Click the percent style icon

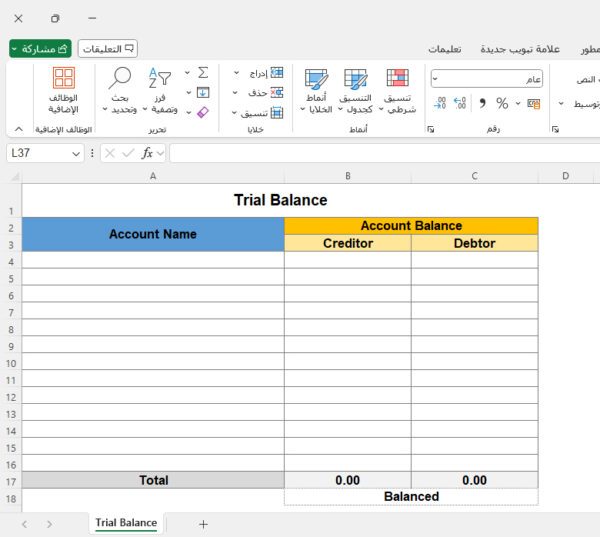(502, 103)
